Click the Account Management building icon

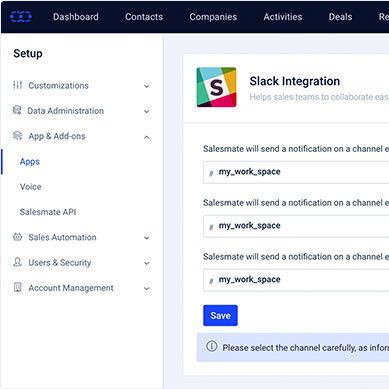pos(17,287)
